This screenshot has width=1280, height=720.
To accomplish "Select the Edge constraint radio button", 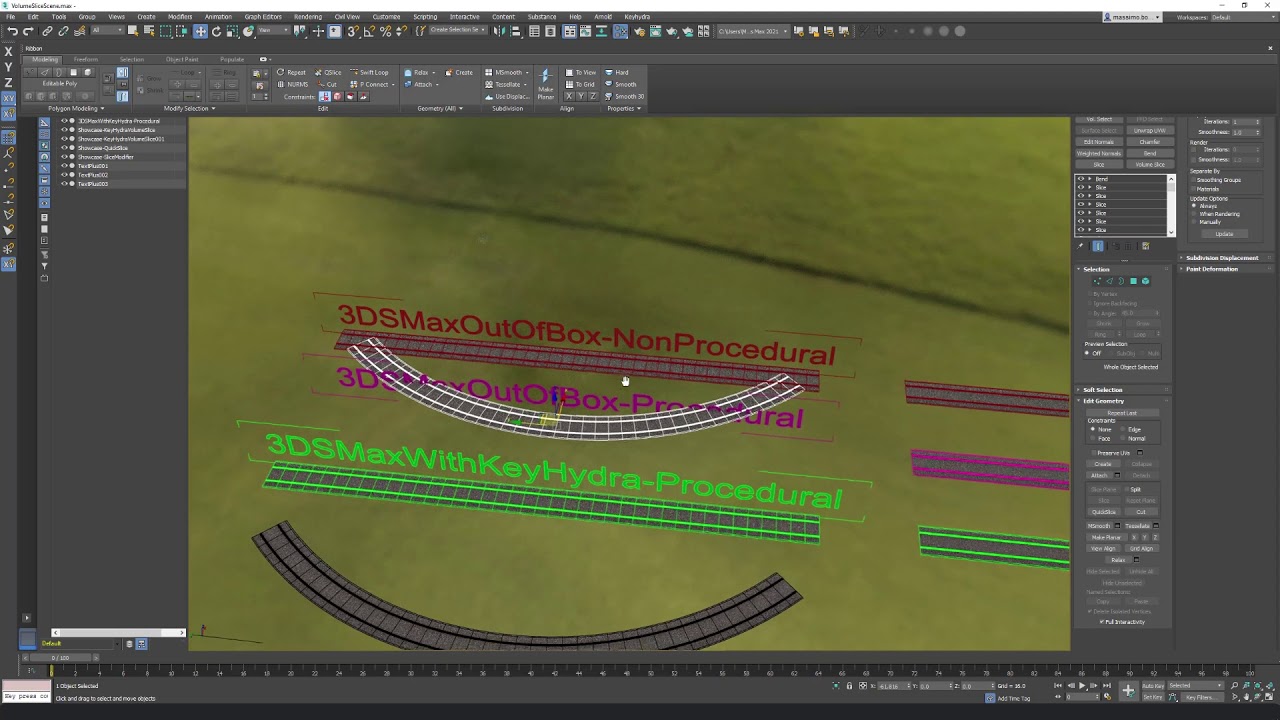I will [1123, 430].
